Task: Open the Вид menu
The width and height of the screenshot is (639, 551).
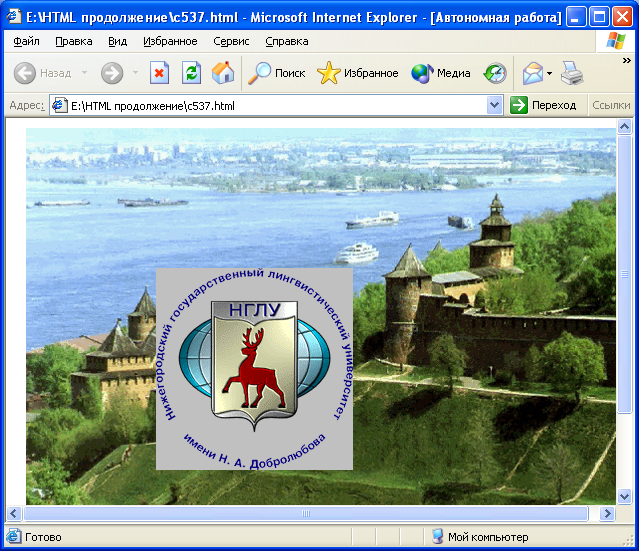Action: (117, 41)
